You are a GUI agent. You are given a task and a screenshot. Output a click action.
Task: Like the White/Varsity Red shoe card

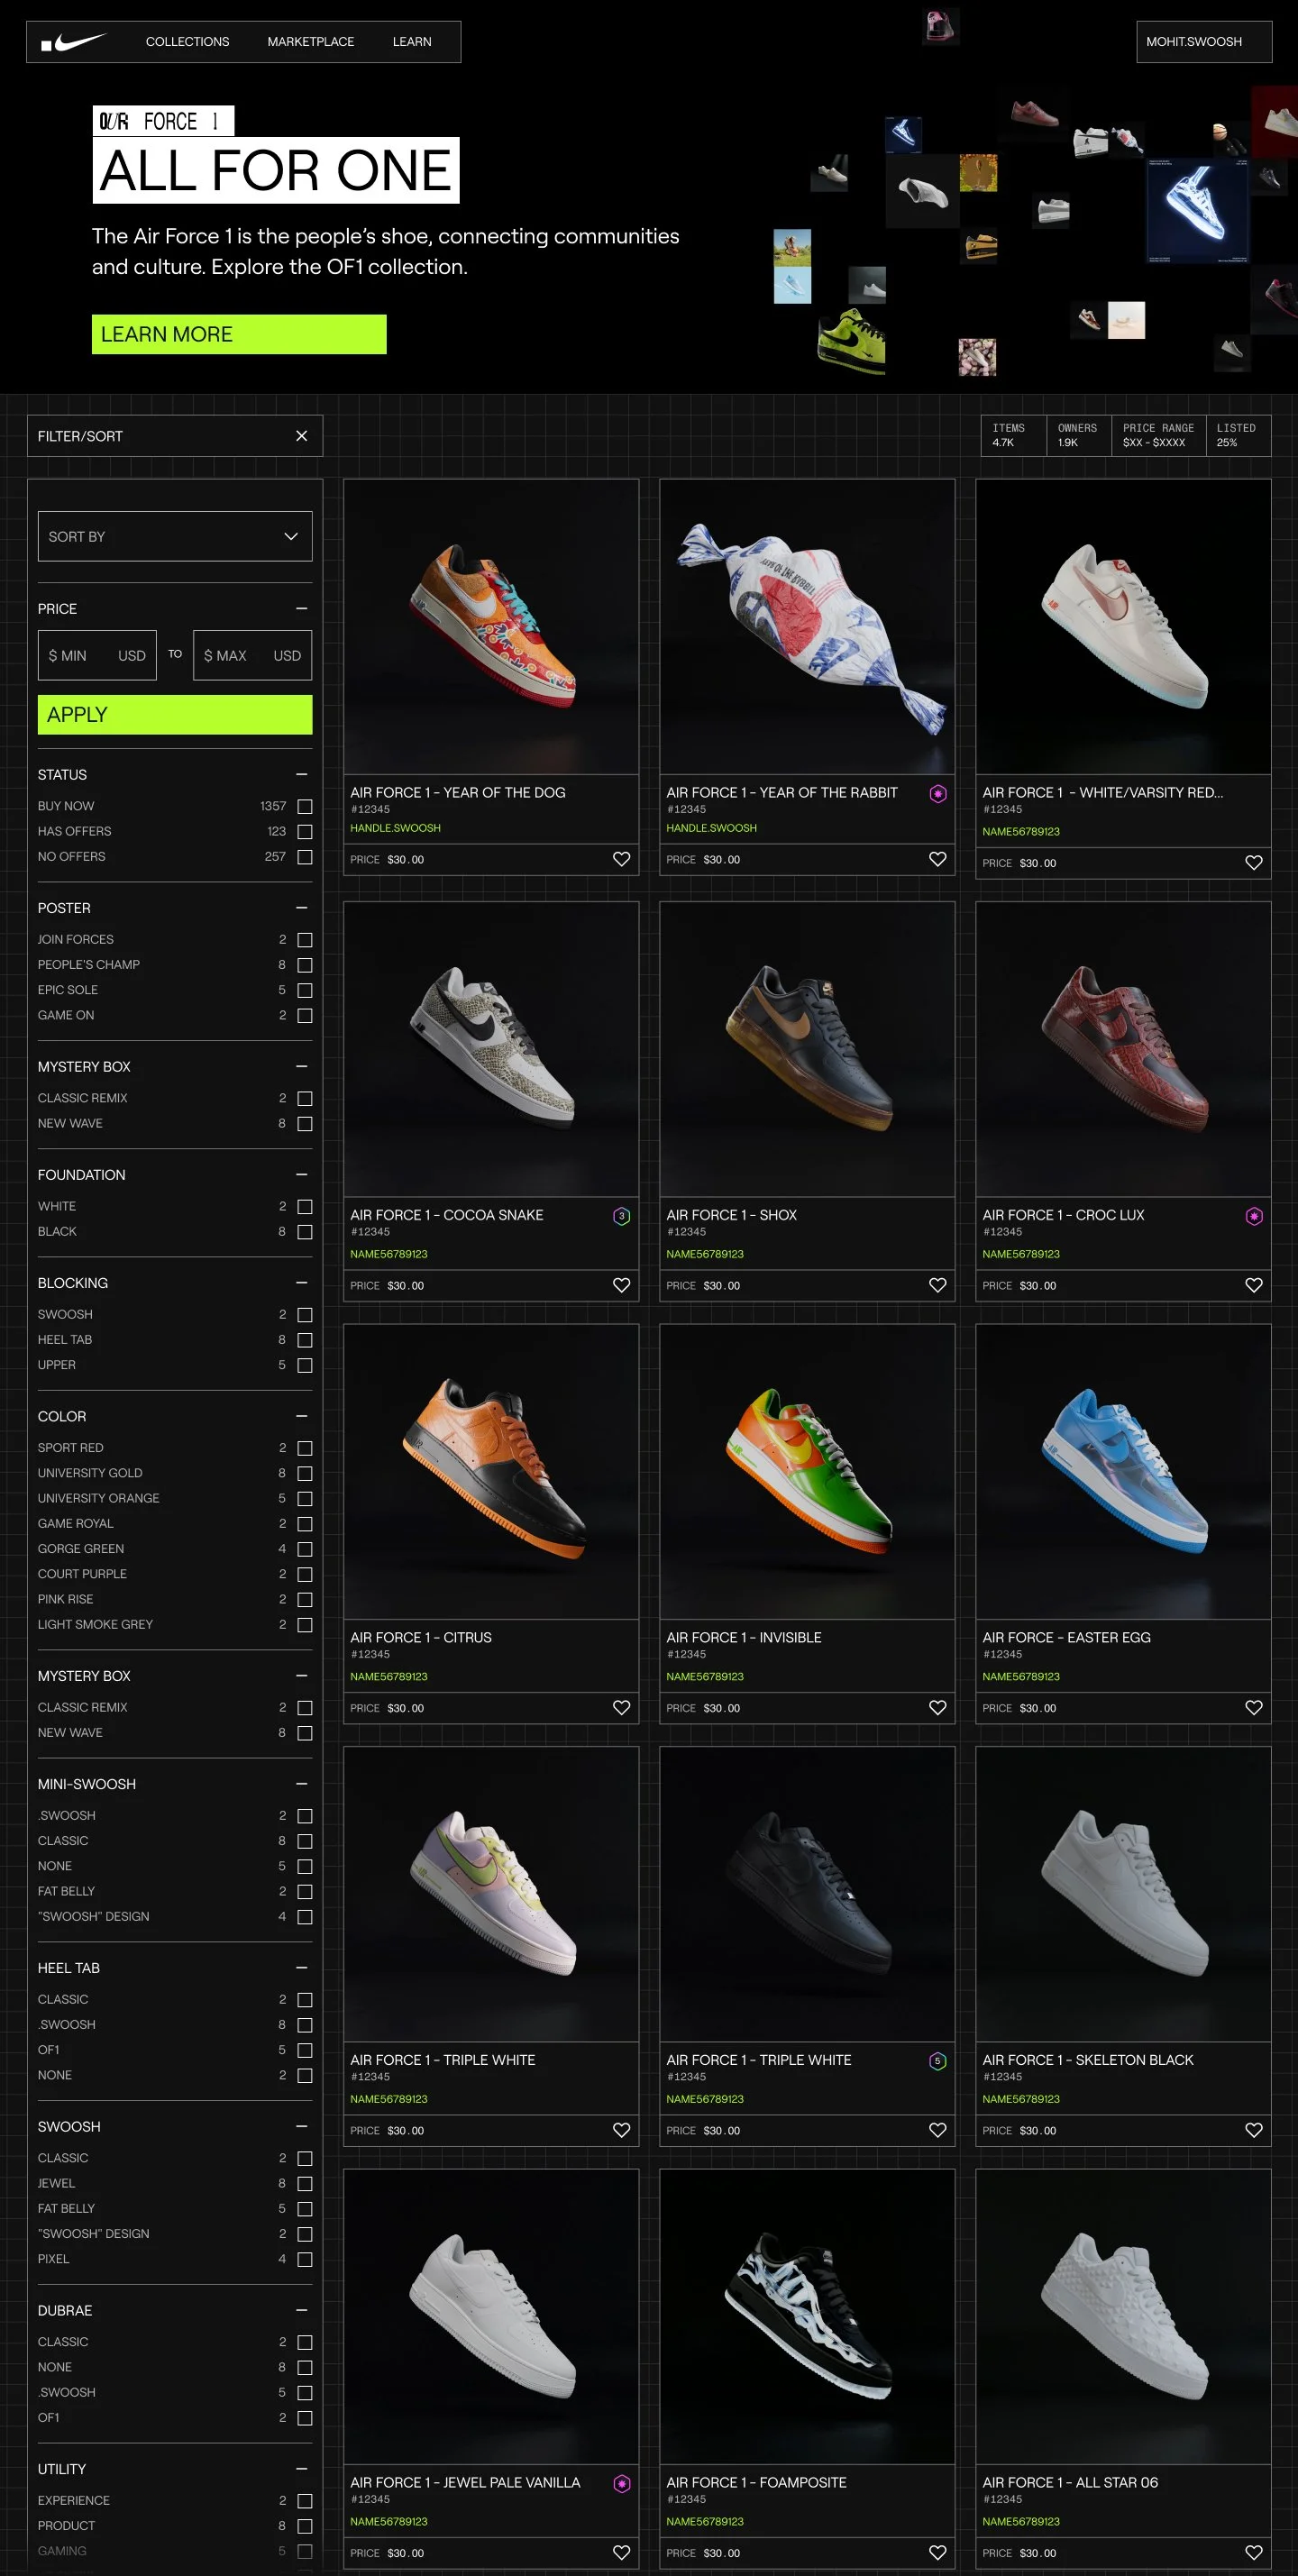(x=1253, y=862)
